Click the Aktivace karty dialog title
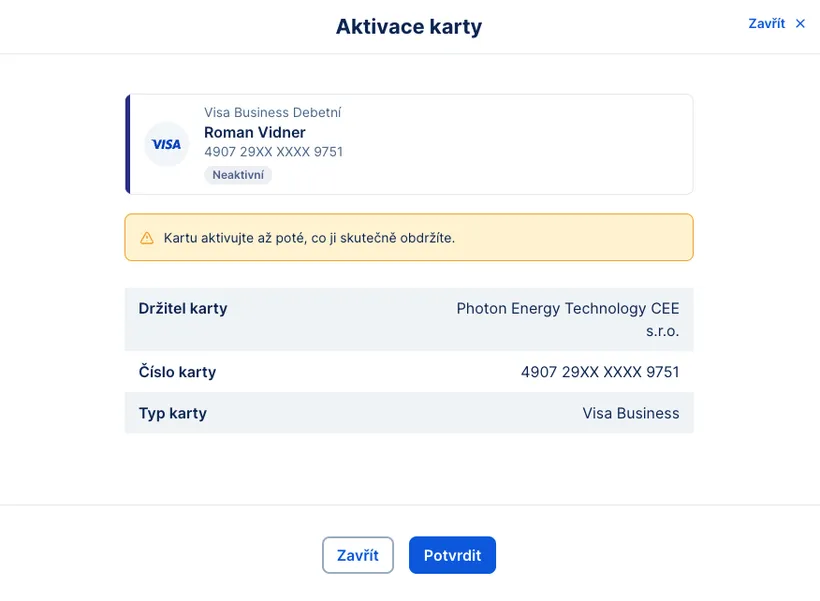The width and height of the screenshot is (820, 601). click(x=409, y=26)
